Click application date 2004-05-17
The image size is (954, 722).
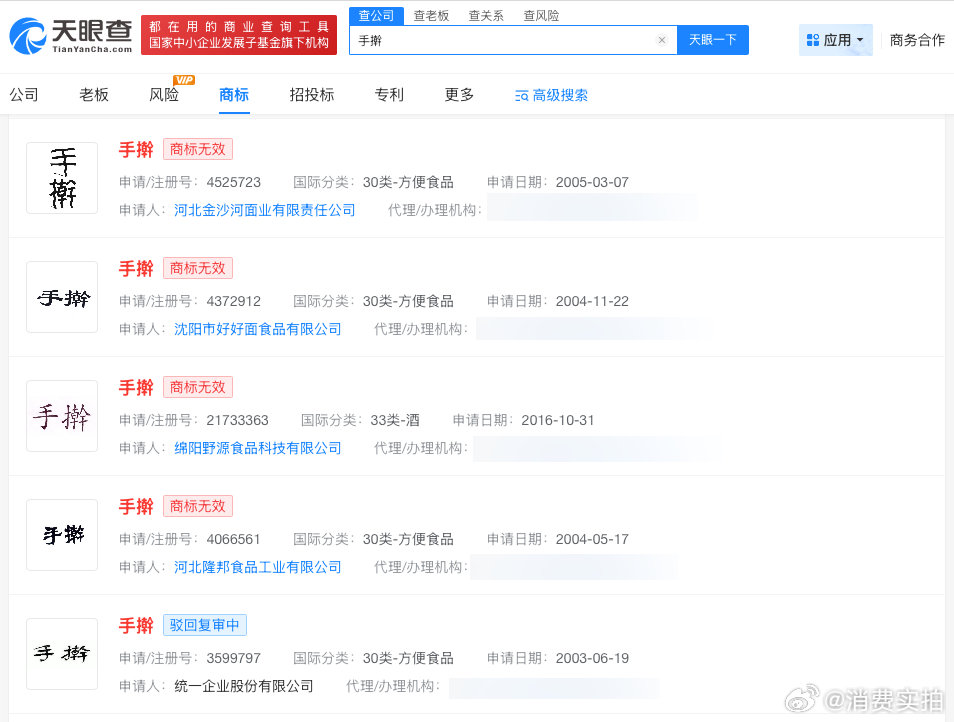tap(592, 540)
